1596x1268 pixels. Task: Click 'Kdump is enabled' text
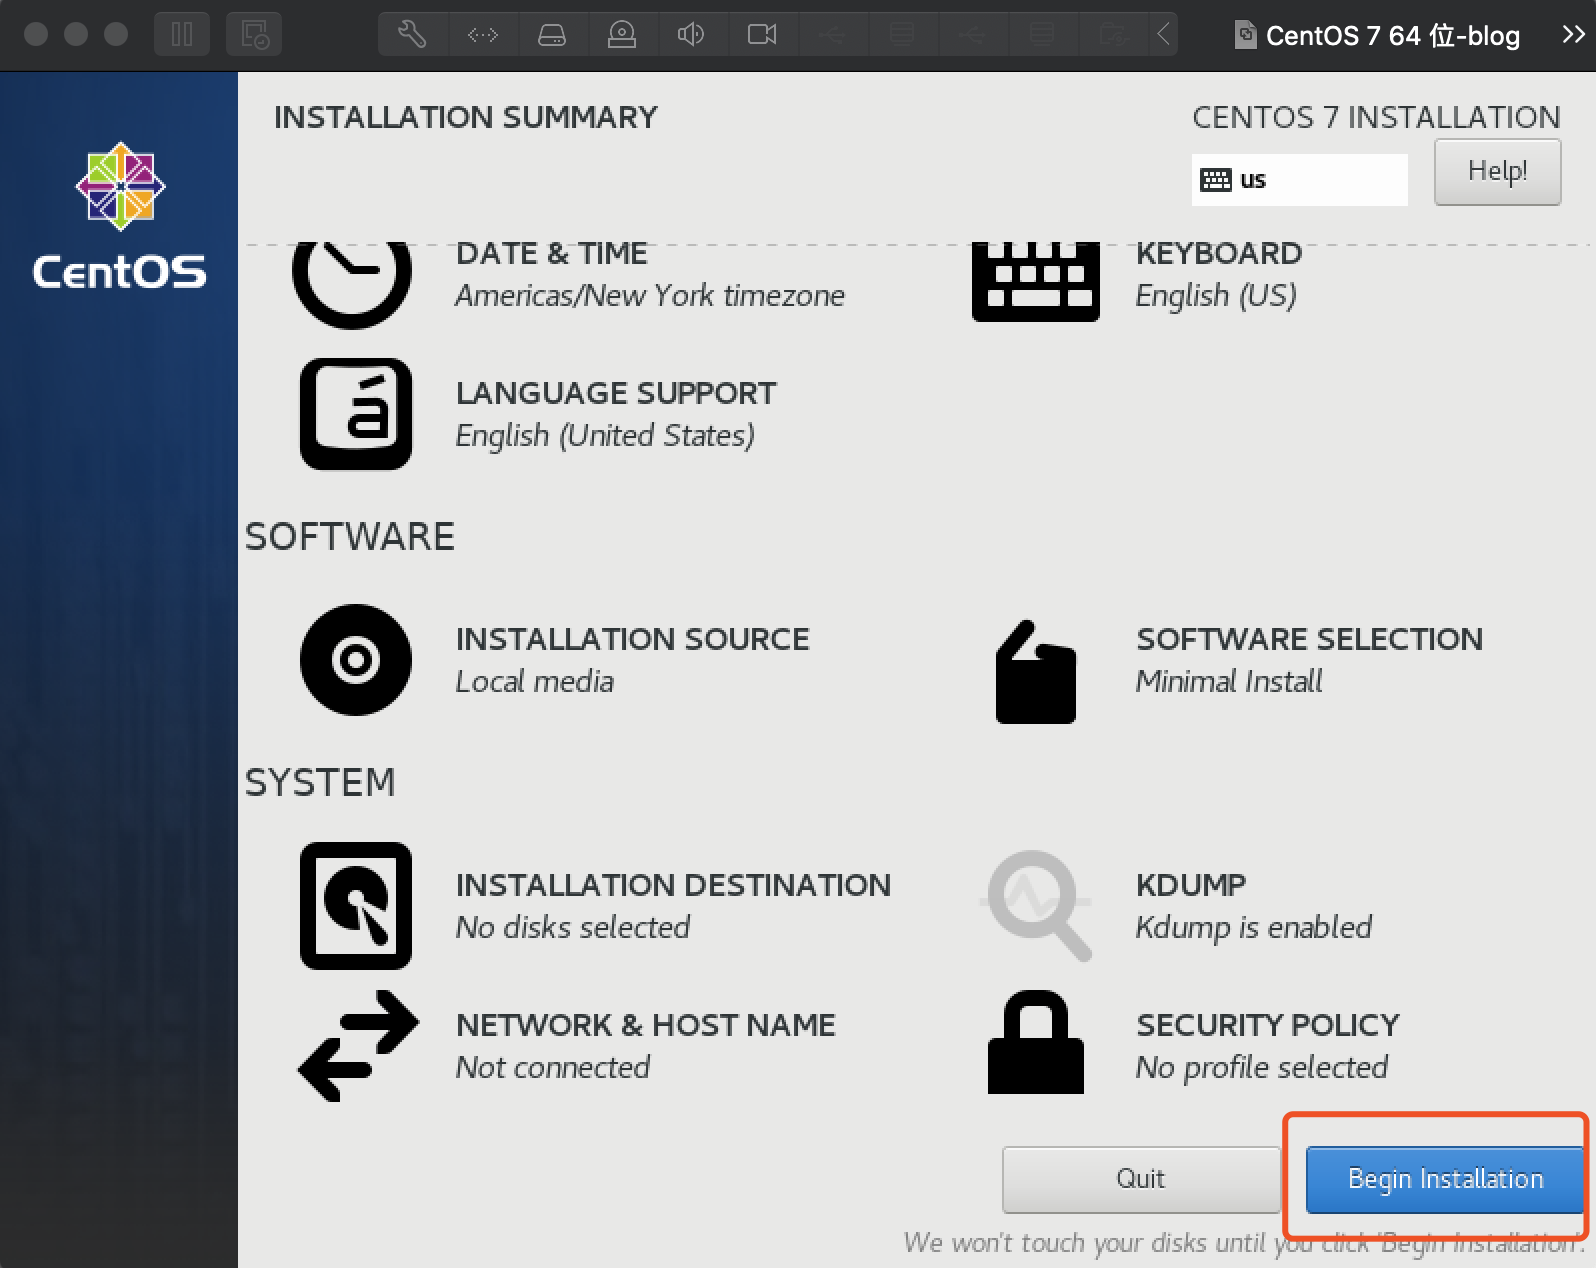tap(1254, 928)
